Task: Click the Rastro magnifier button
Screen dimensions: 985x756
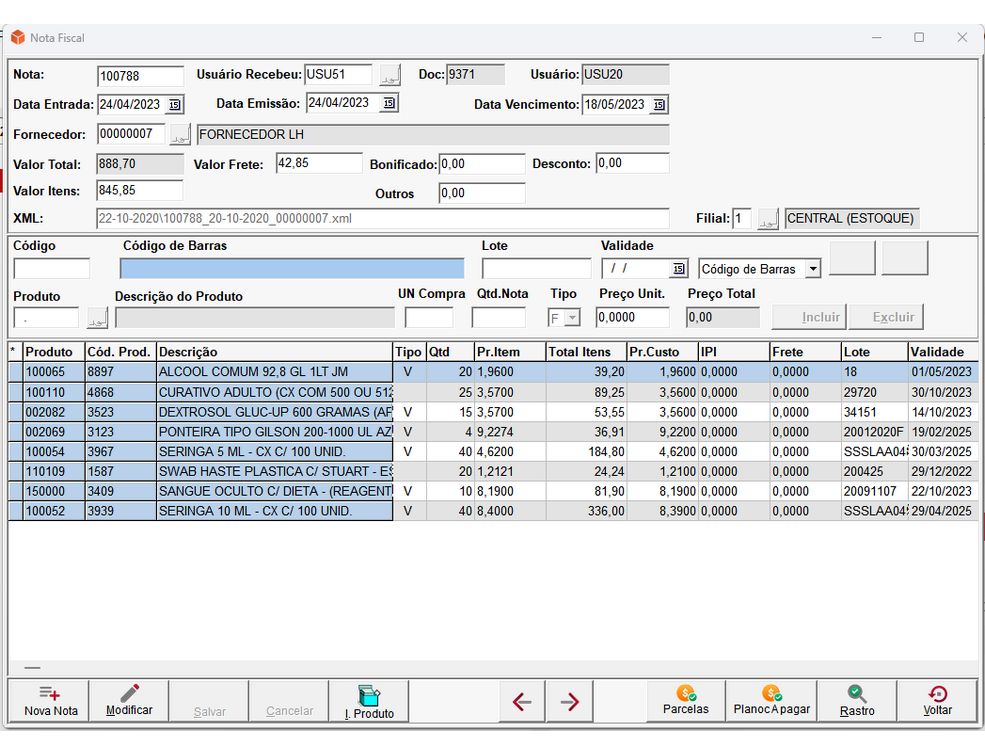Action: (857, 700)
